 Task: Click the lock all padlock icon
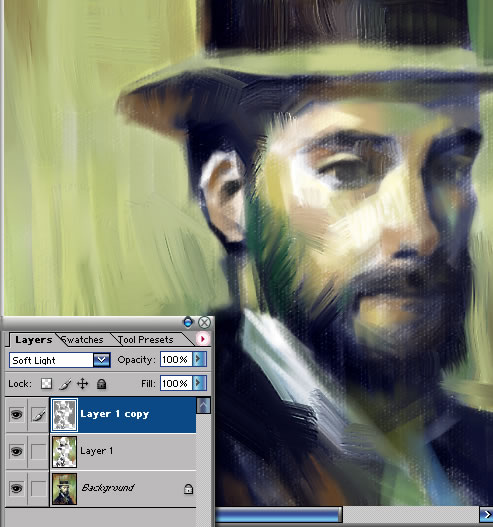[101, 383]
